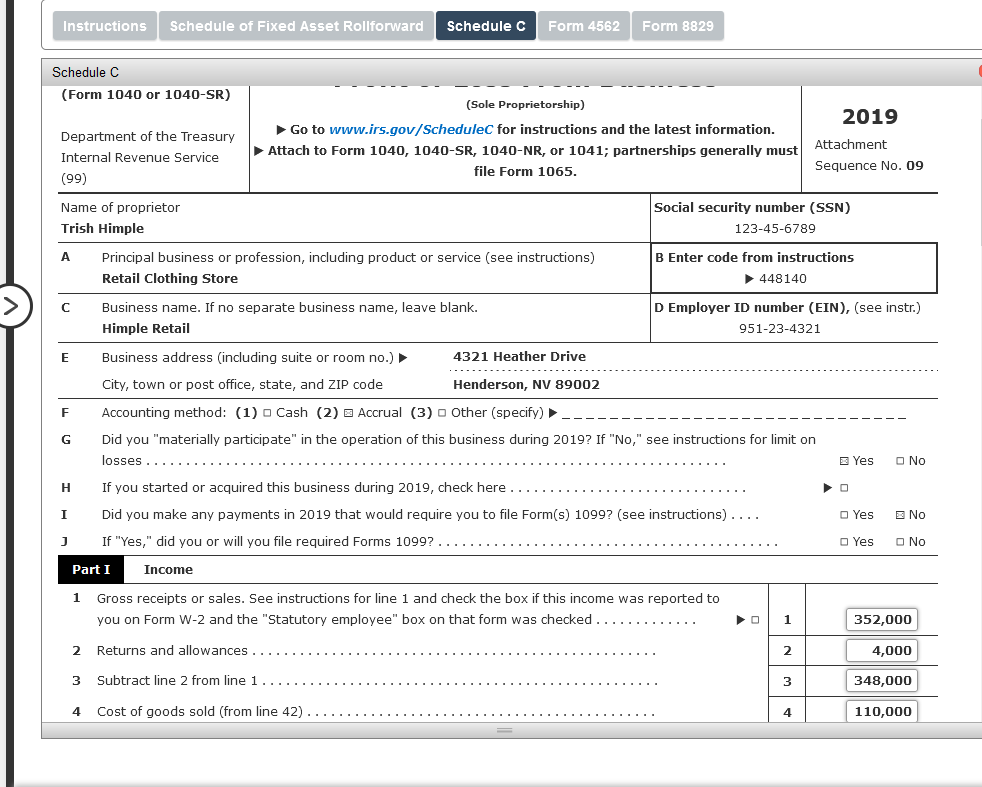Check Yes for Form 1099 payments question I
The image size is (982, 787).
click(844, 515)
